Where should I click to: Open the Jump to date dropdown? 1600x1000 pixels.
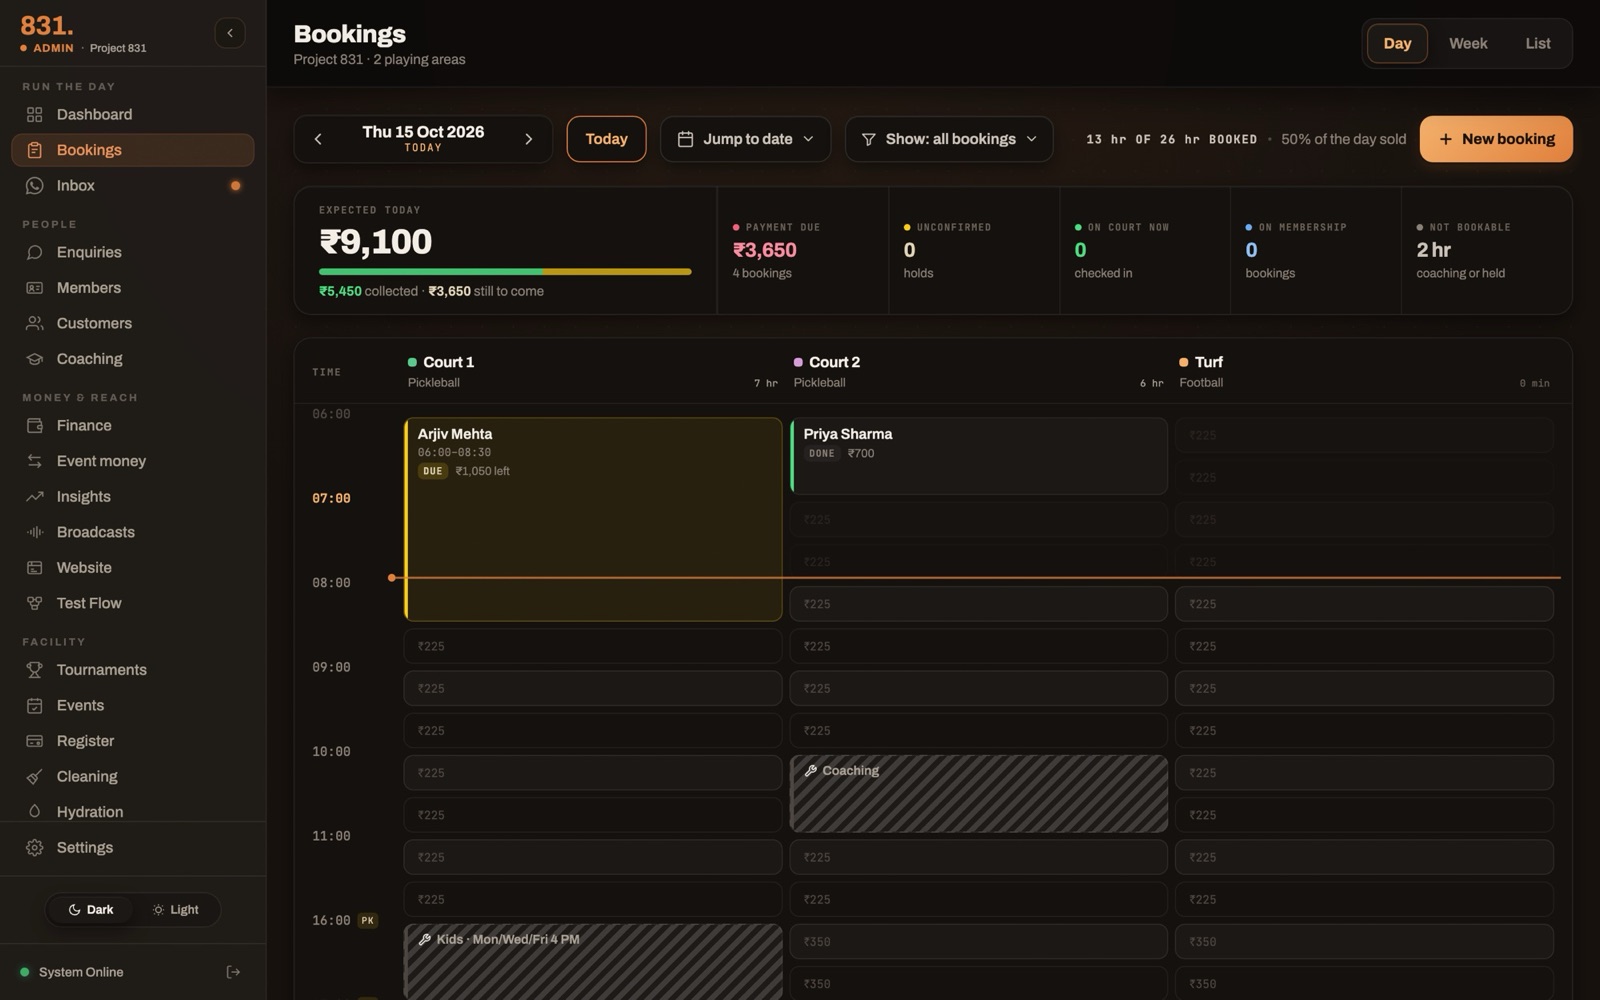pos(745,139)
